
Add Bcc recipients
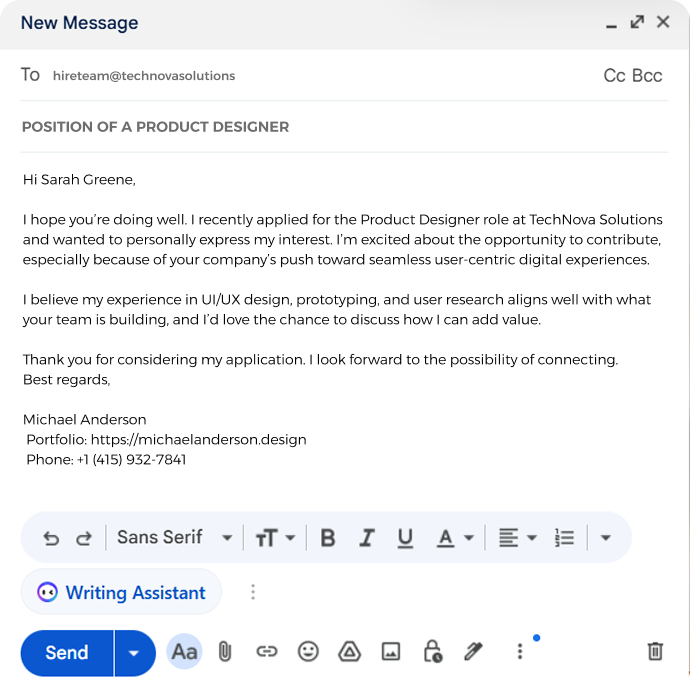point(647,76)
